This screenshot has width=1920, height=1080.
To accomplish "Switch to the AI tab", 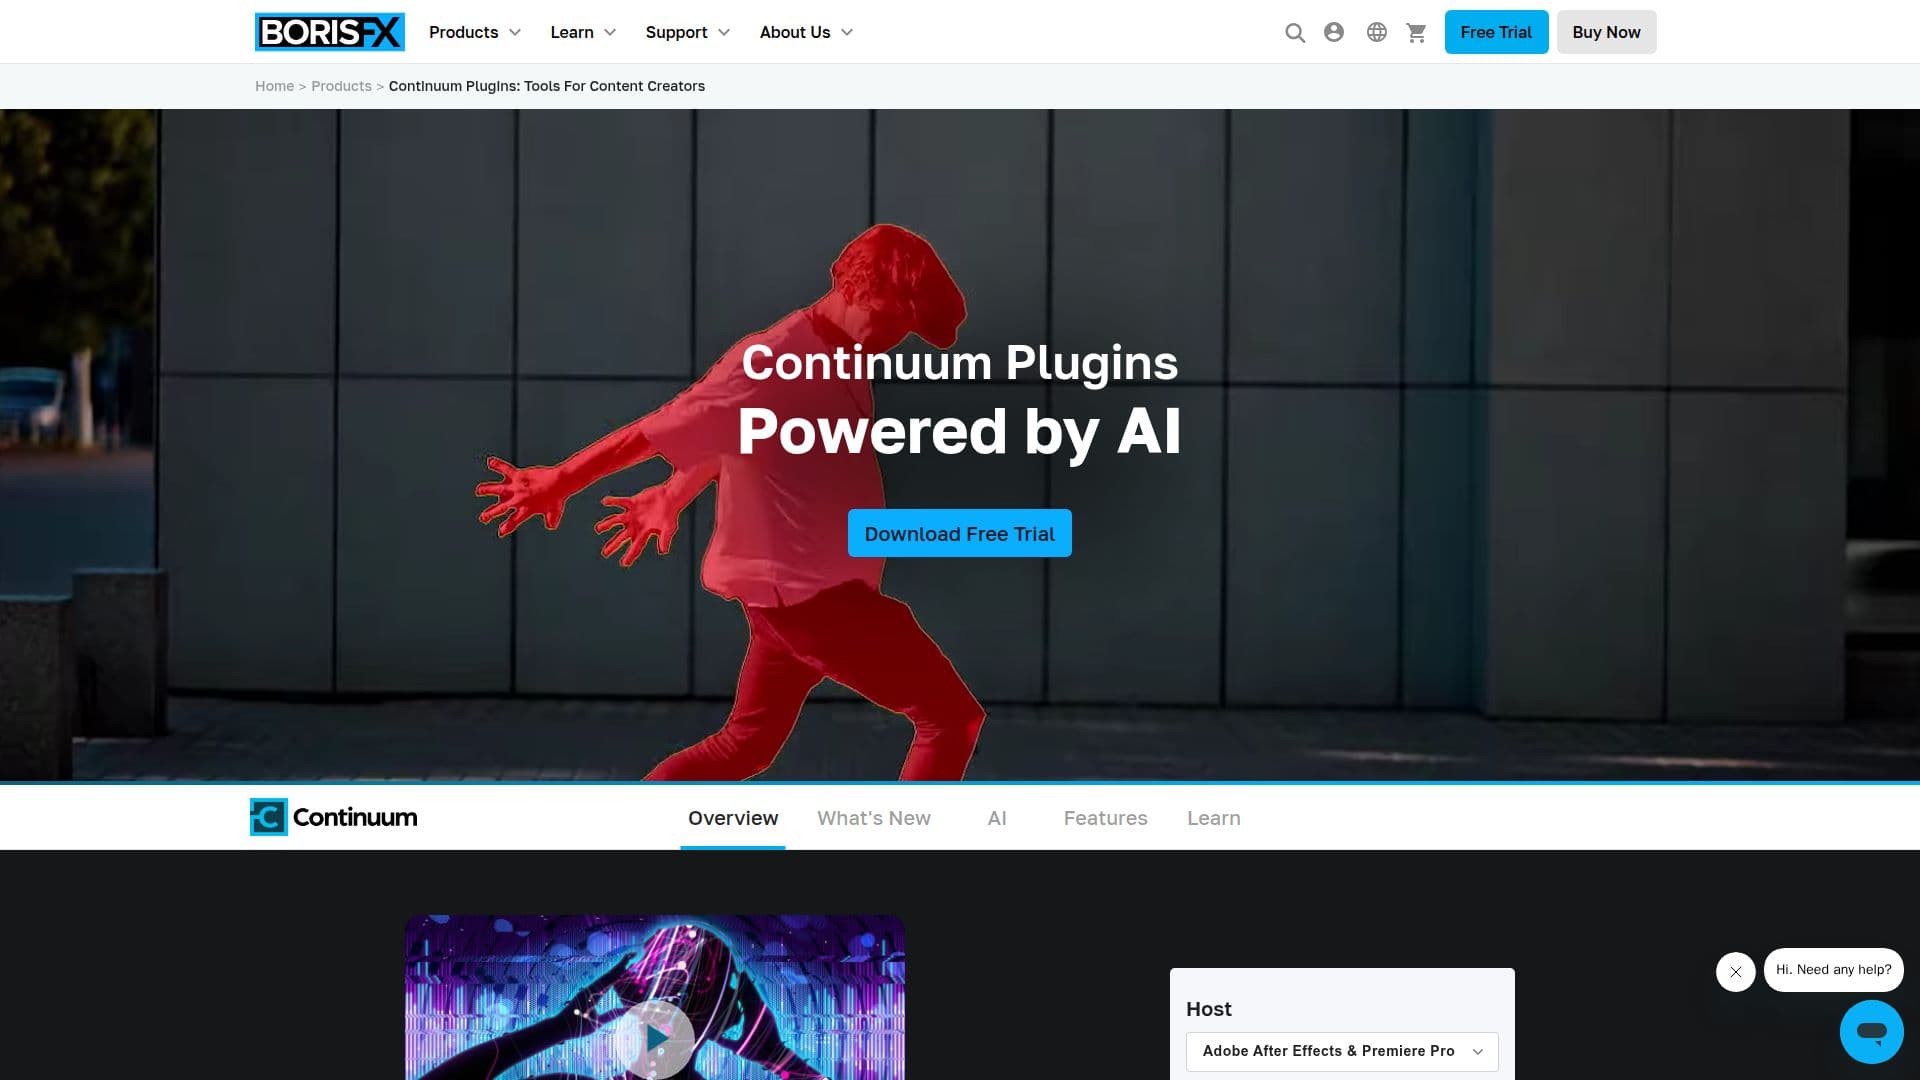I will click(x=997, y=818).
